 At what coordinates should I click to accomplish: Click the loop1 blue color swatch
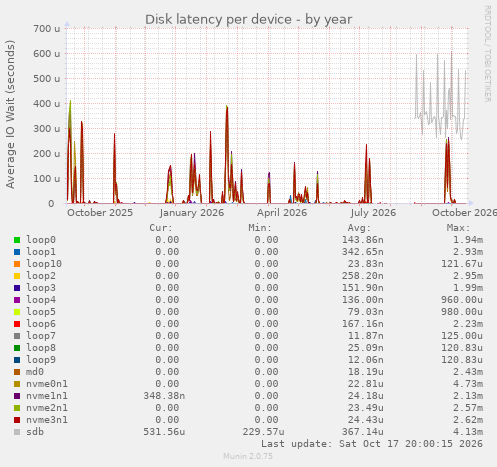click(x=17, y=252)
